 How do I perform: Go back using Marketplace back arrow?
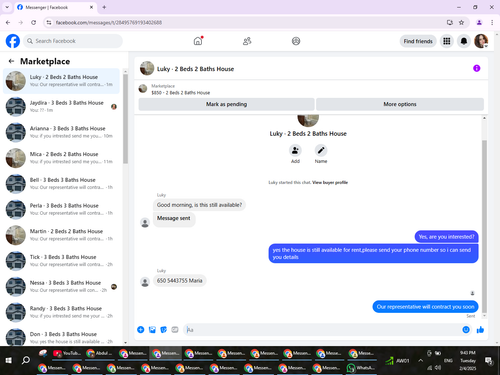point(11,61)
